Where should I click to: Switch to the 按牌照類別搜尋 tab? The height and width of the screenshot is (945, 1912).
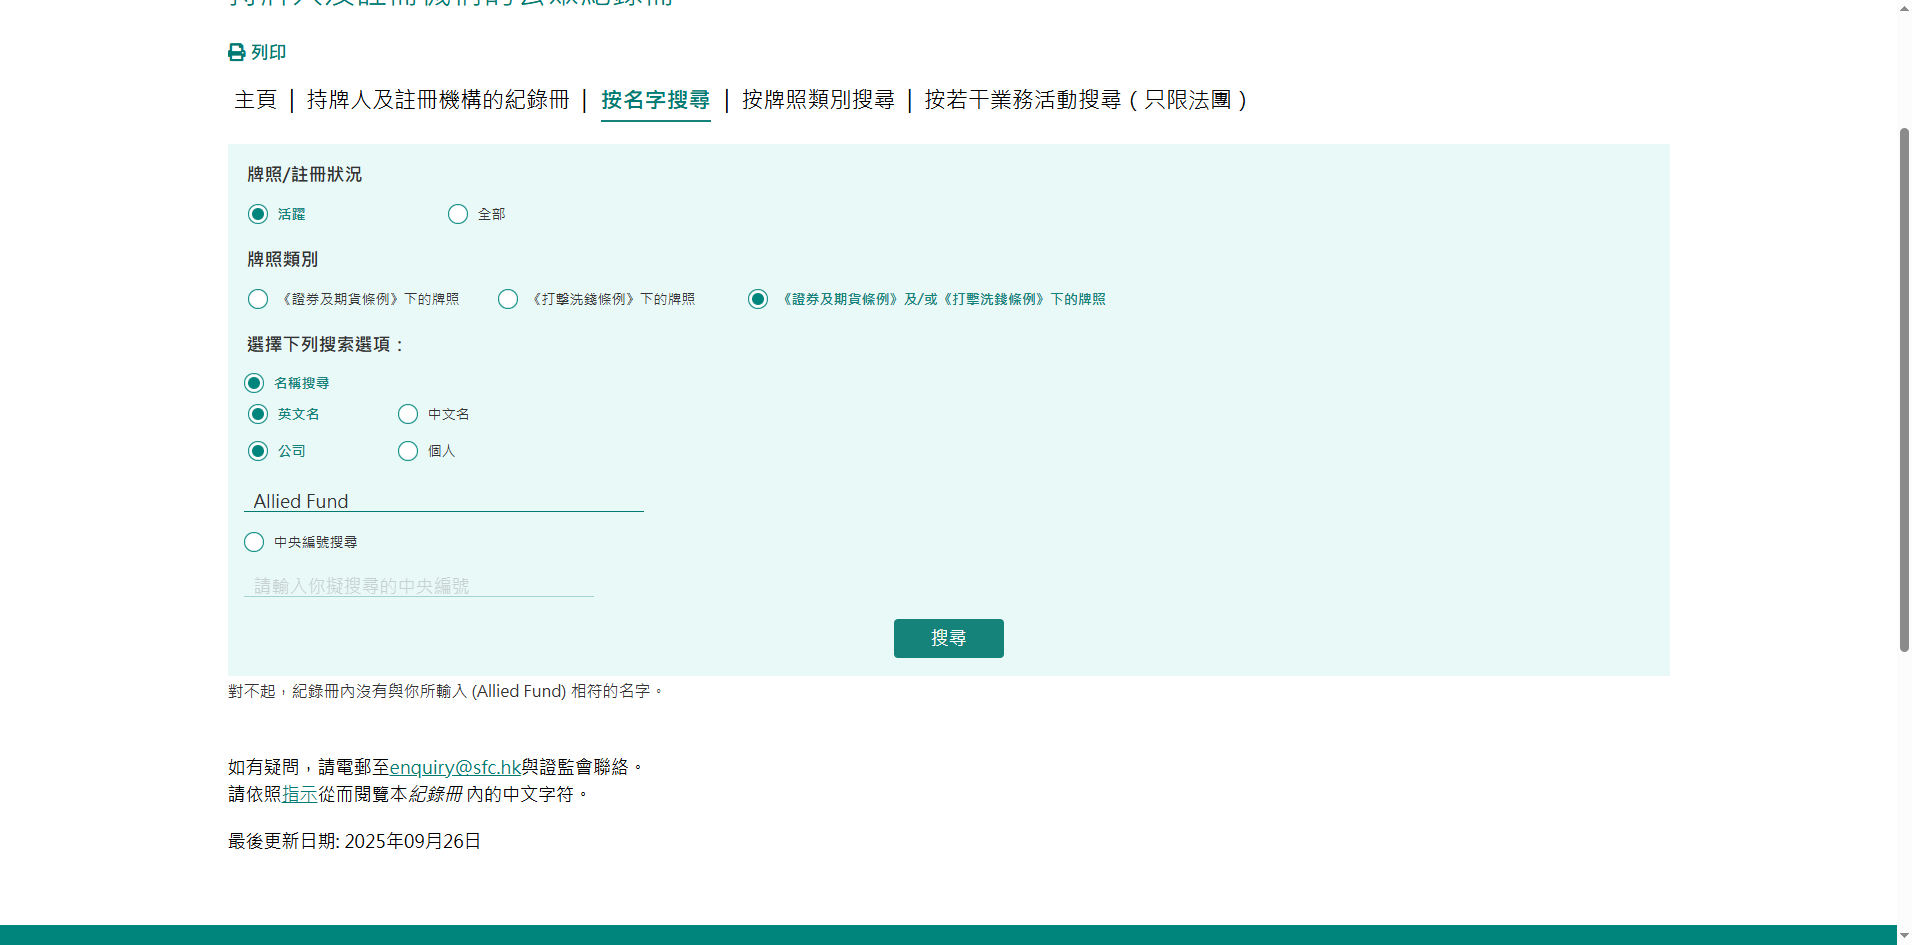[817, 100]
